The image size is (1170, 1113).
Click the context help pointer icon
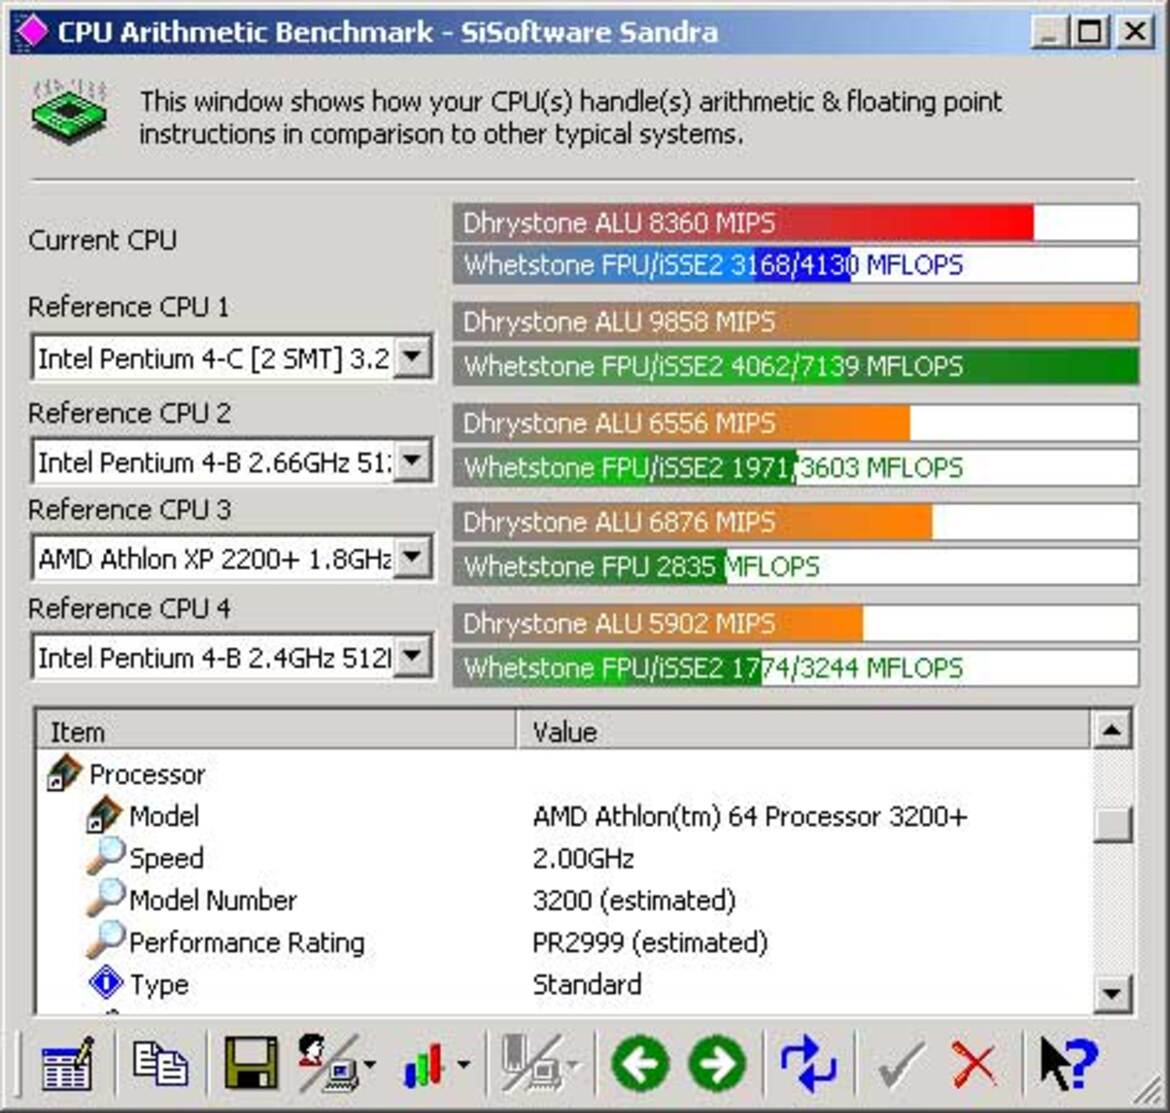tap(1069, 1064)
